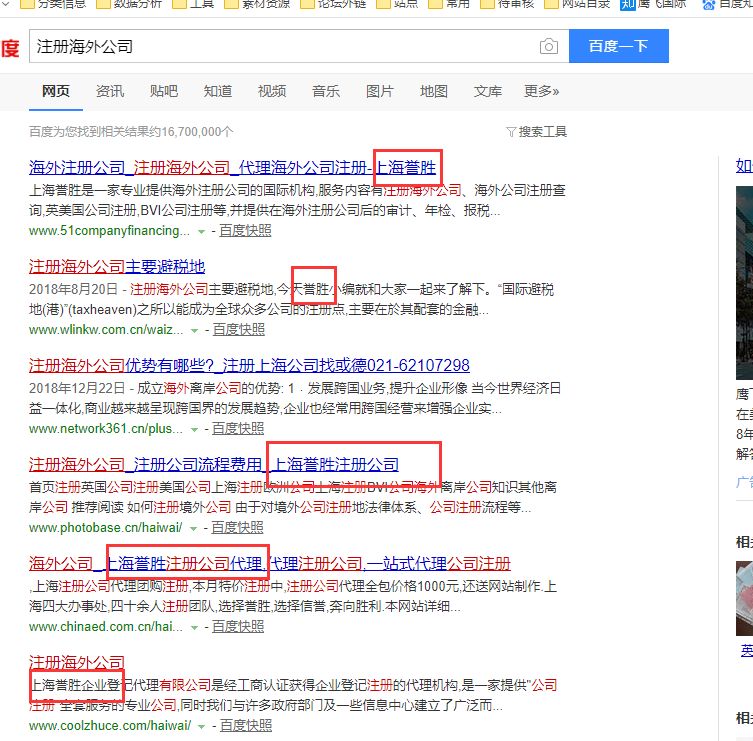Expand dropdown arrow next to wlinkw.com.cn URL
This screenshot has width=753, height=741.
(195, 329)
